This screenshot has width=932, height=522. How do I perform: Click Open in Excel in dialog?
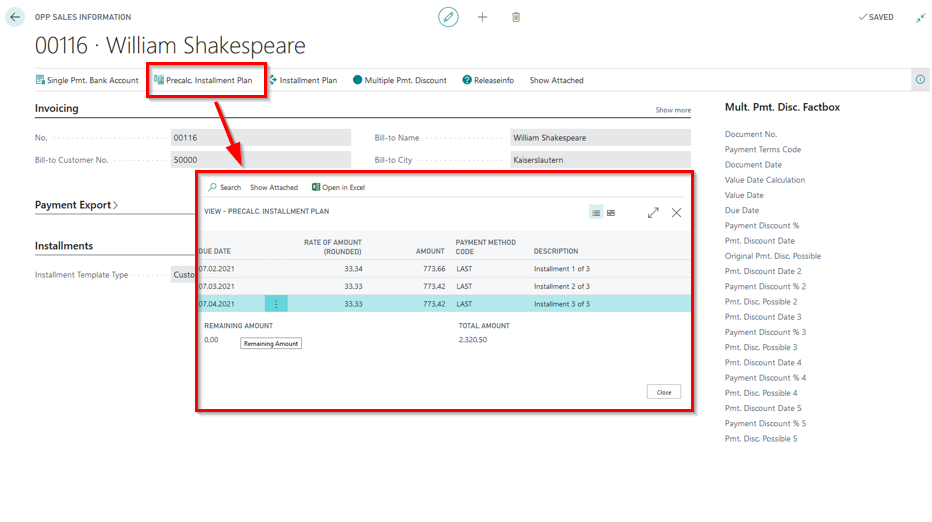tap(339, 187)
